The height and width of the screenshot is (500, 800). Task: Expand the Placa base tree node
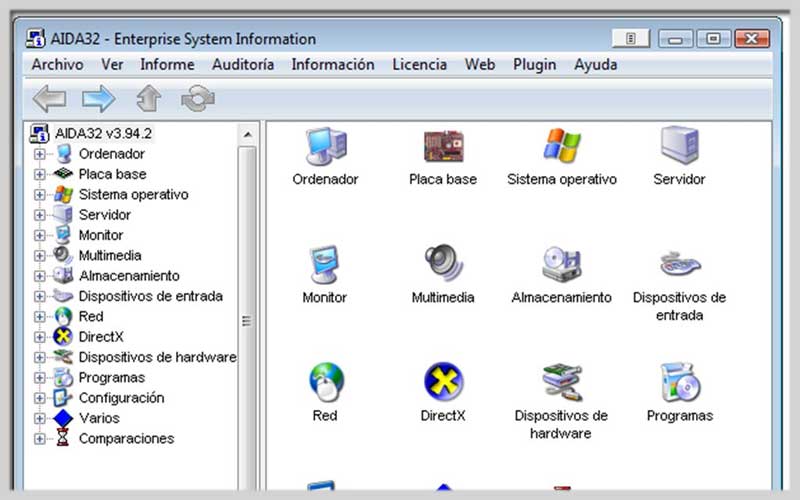(39, 174)
